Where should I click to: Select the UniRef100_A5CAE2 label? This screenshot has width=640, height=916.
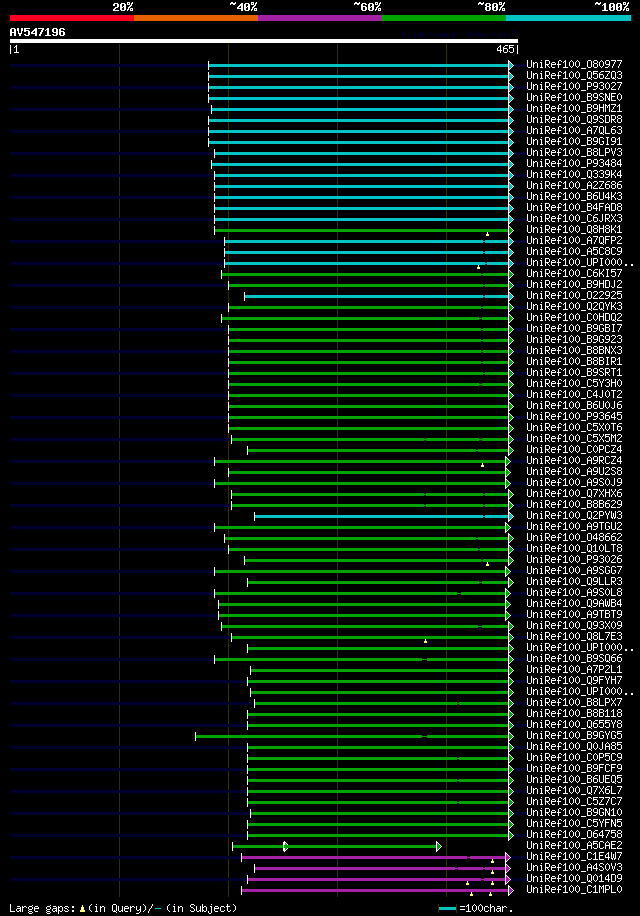pyautogui.click(x=574, y=846)
